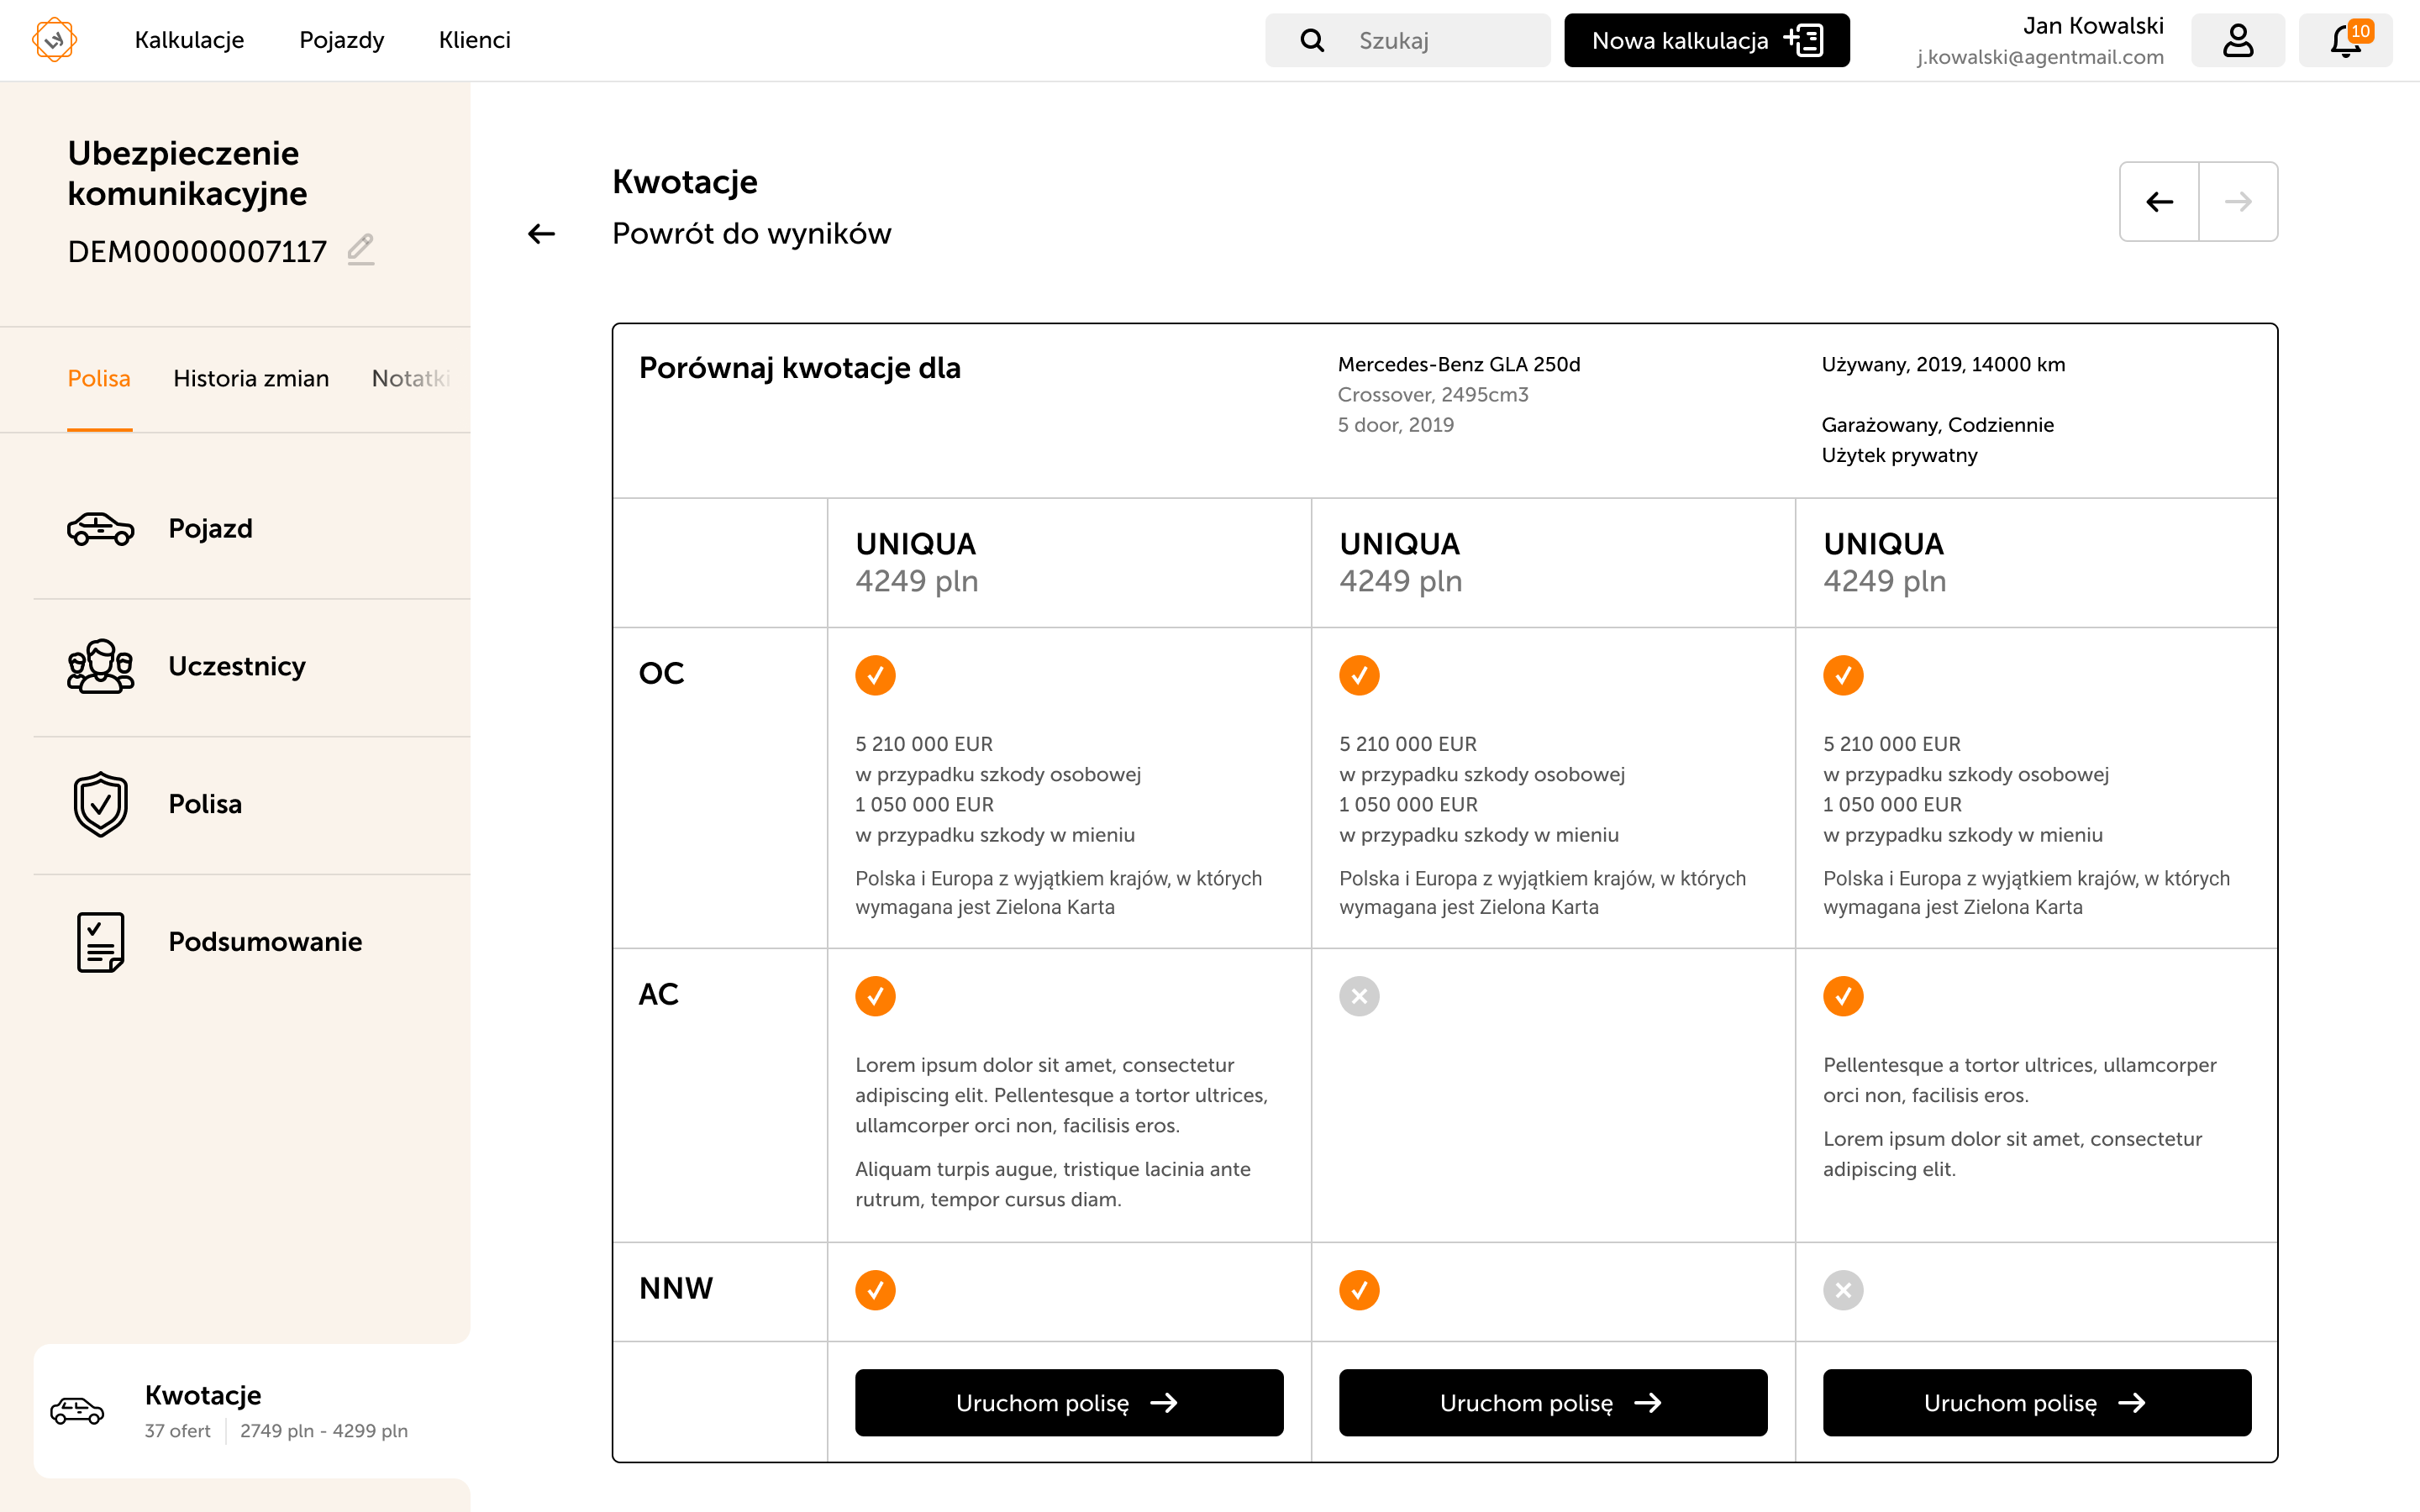This screenshot has height=1512, width=2420.
Task: Click grey AC cross in second UNIQUA column
Action: [x=1359, y=996]
